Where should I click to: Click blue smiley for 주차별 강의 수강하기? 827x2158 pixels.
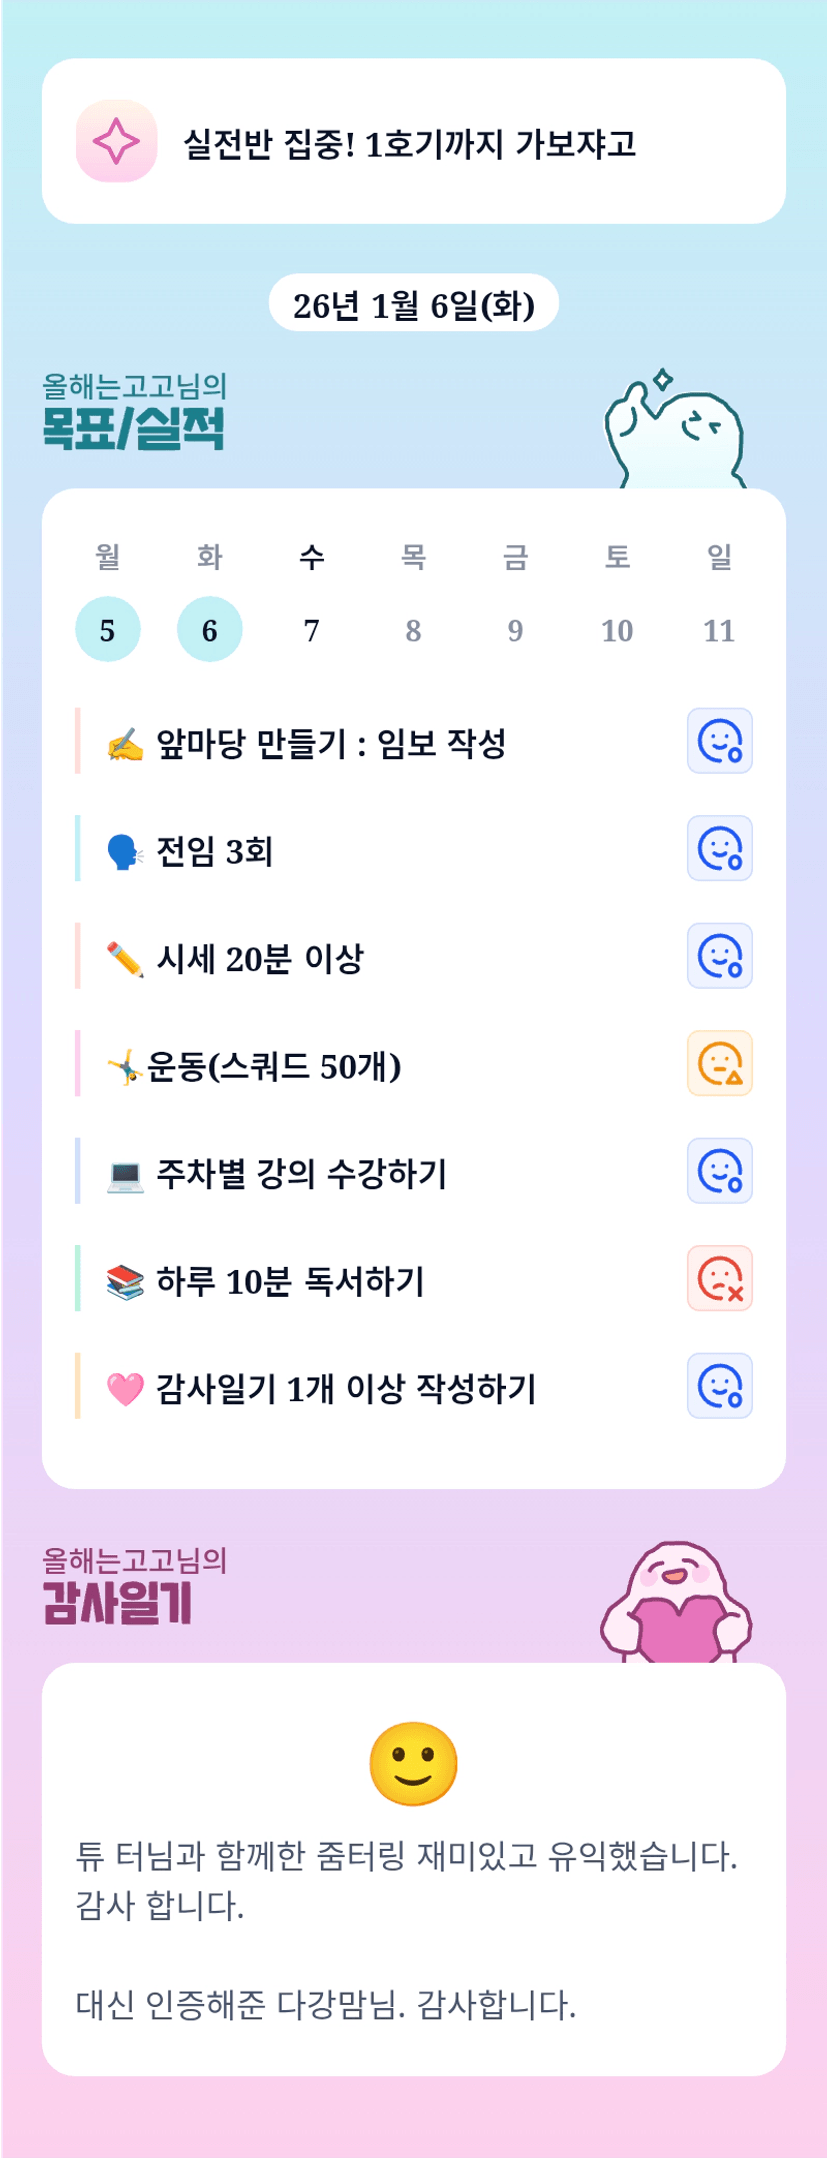tap(719, 1171)
